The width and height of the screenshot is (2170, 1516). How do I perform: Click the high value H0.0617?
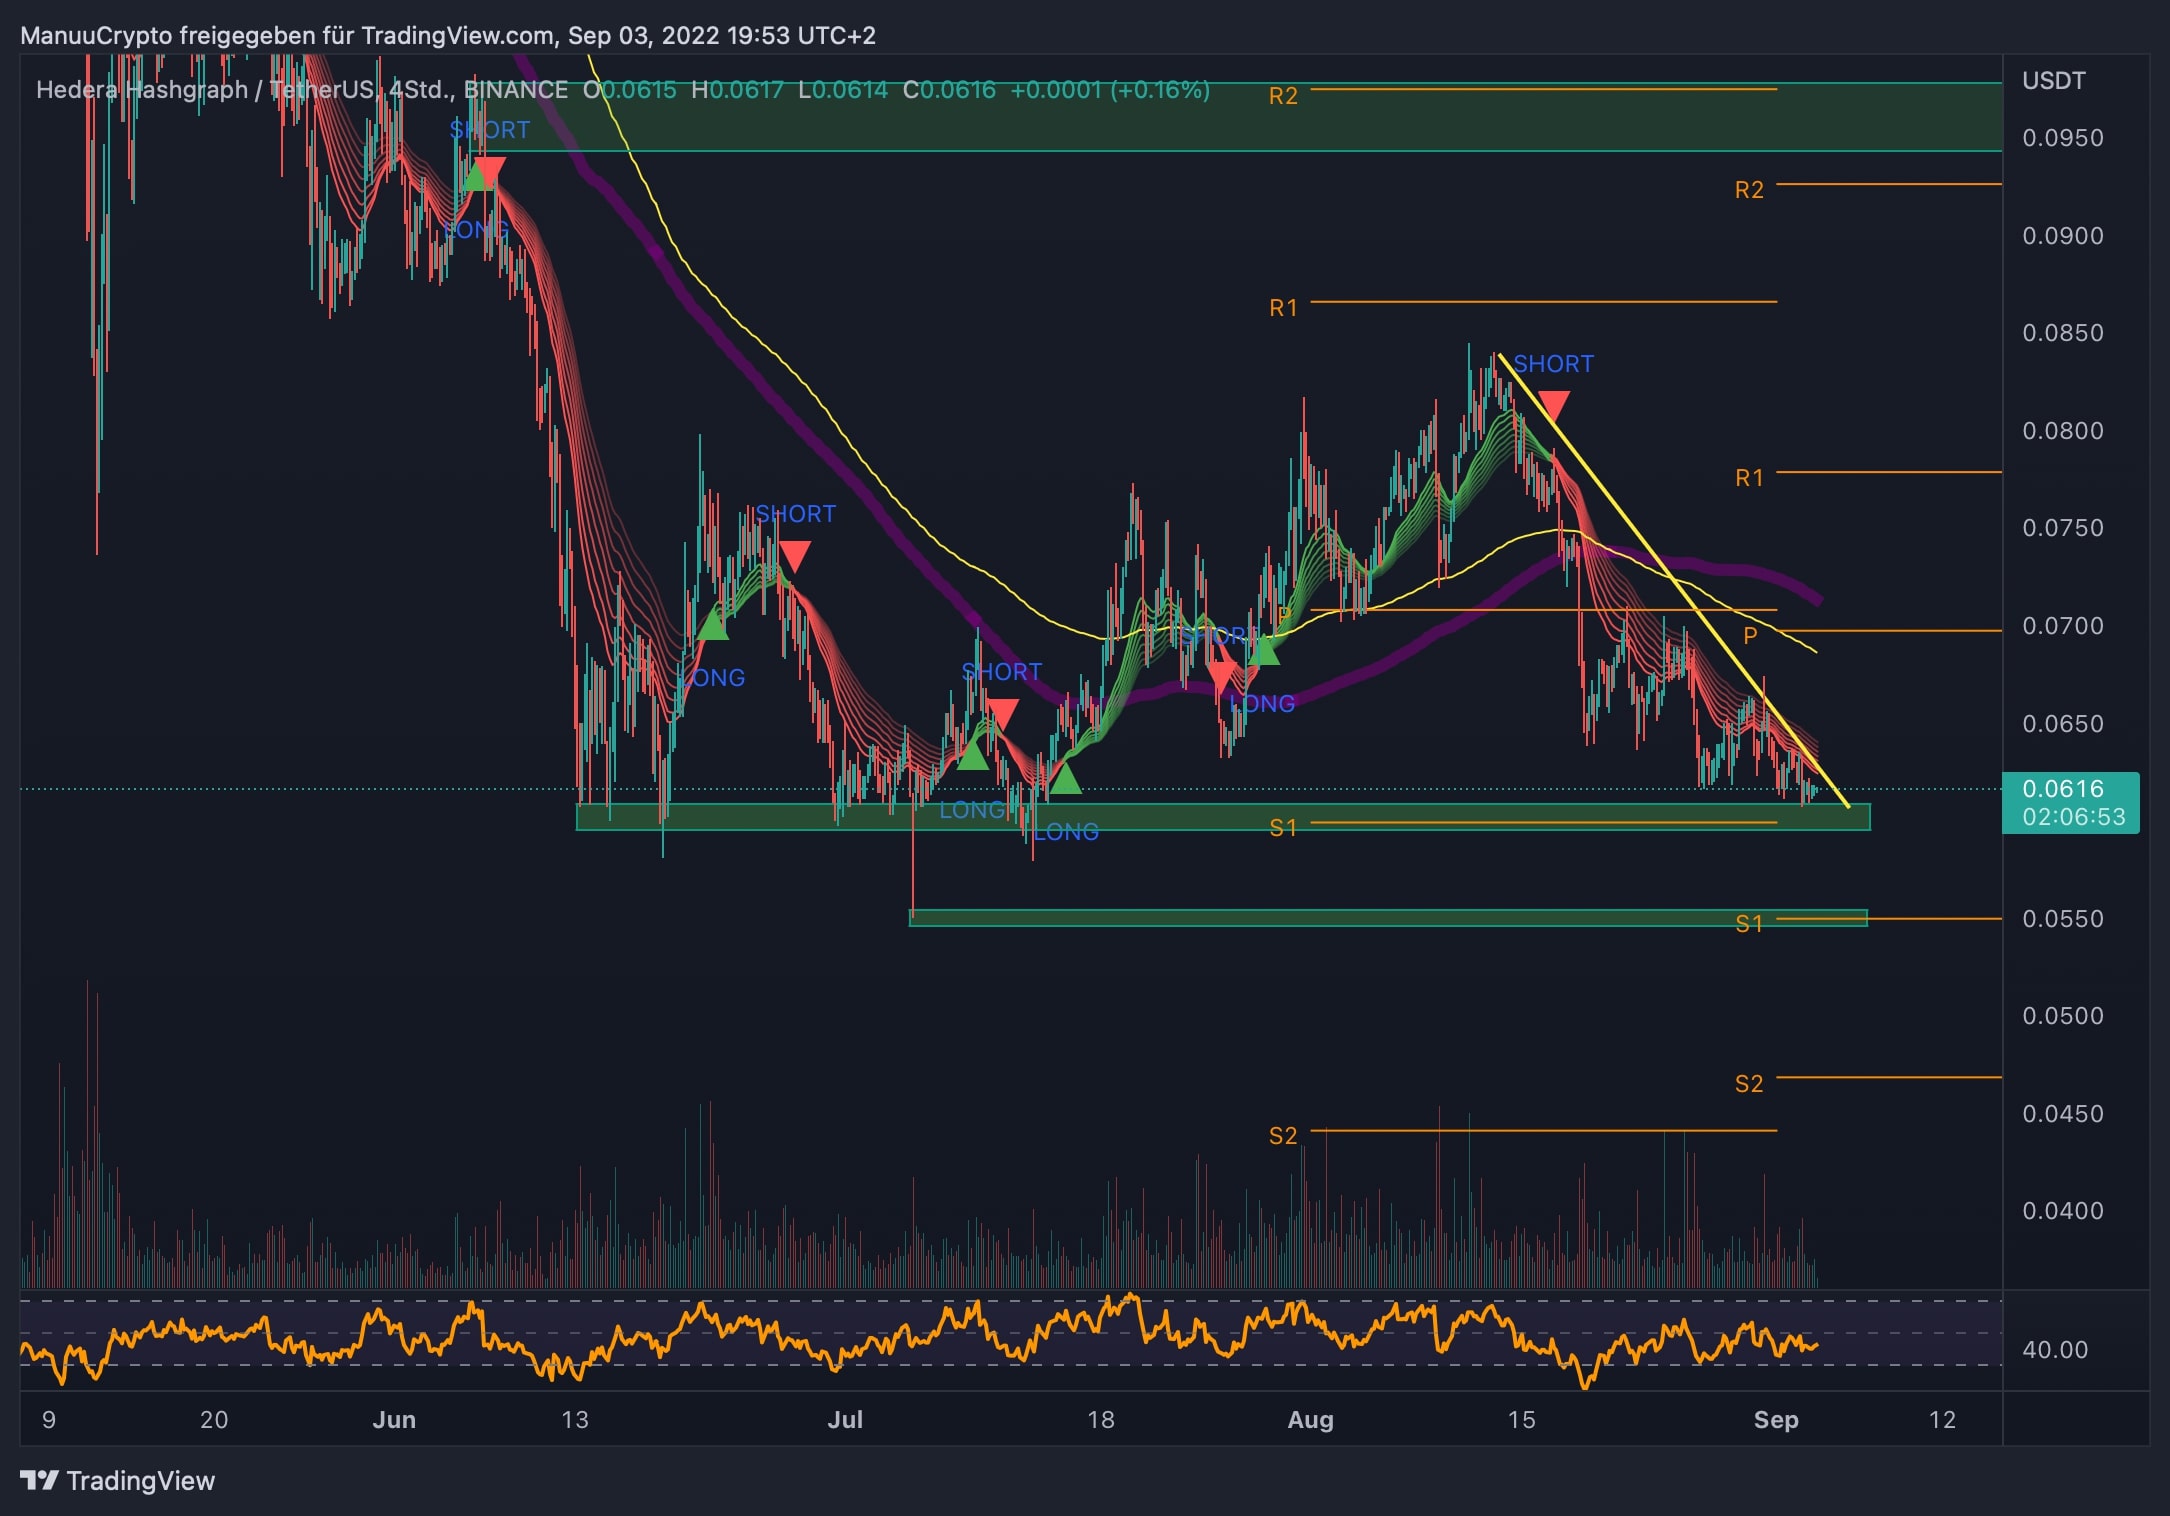click(x=738, y=90)
